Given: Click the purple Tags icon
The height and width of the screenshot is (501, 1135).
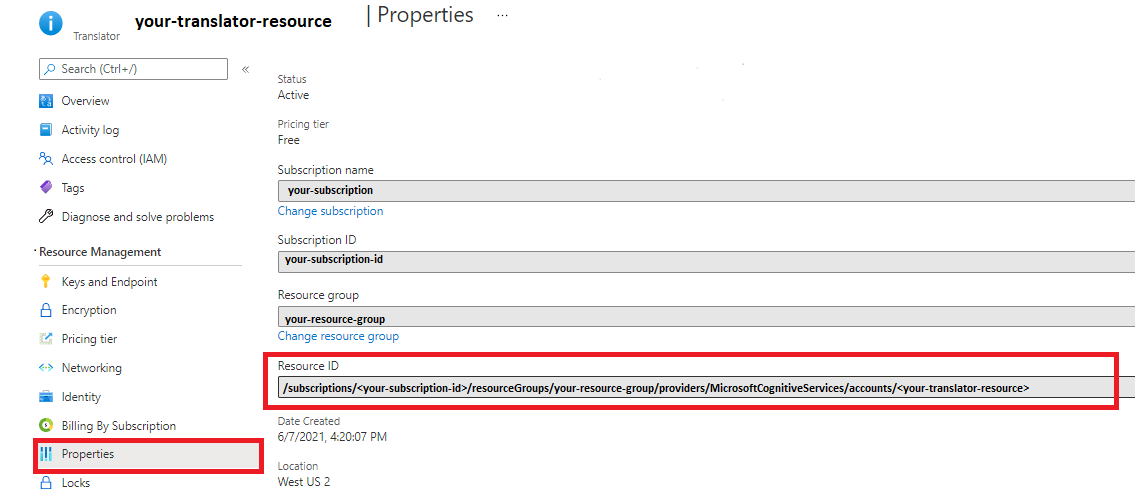Looking at the screenshot, I should (46, 188).
